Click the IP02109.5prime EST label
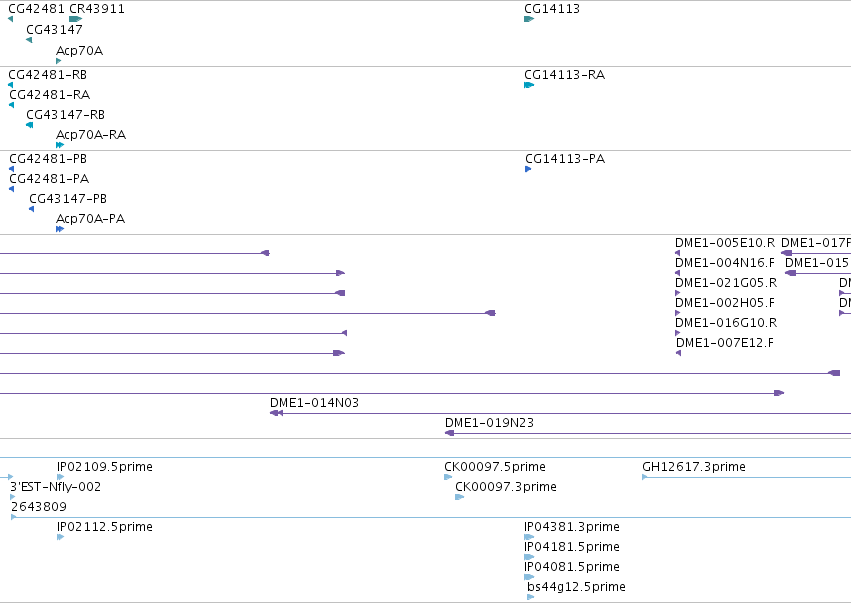Screen dimensions: 851x603 pos(105,467)
